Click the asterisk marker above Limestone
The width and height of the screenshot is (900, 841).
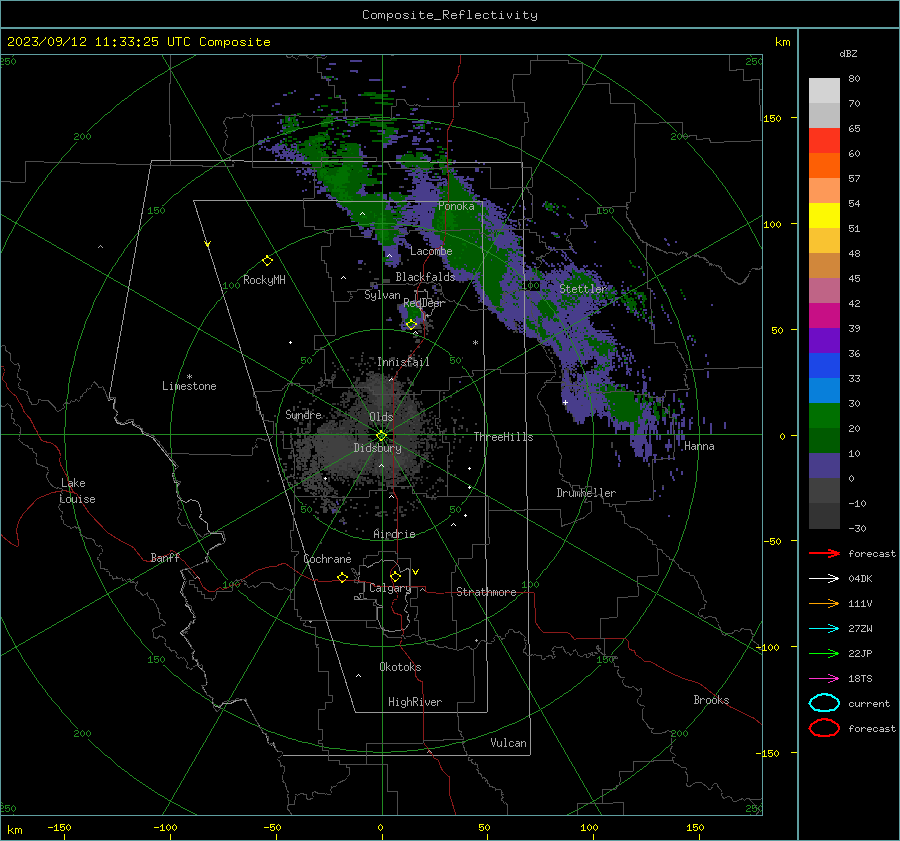189,377
